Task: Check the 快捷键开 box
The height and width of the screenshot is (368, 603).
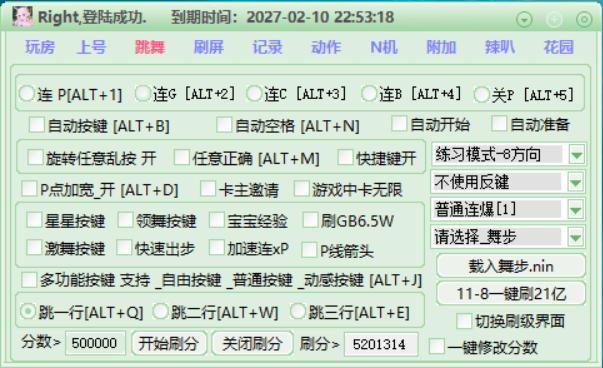Action: point(345,157)
